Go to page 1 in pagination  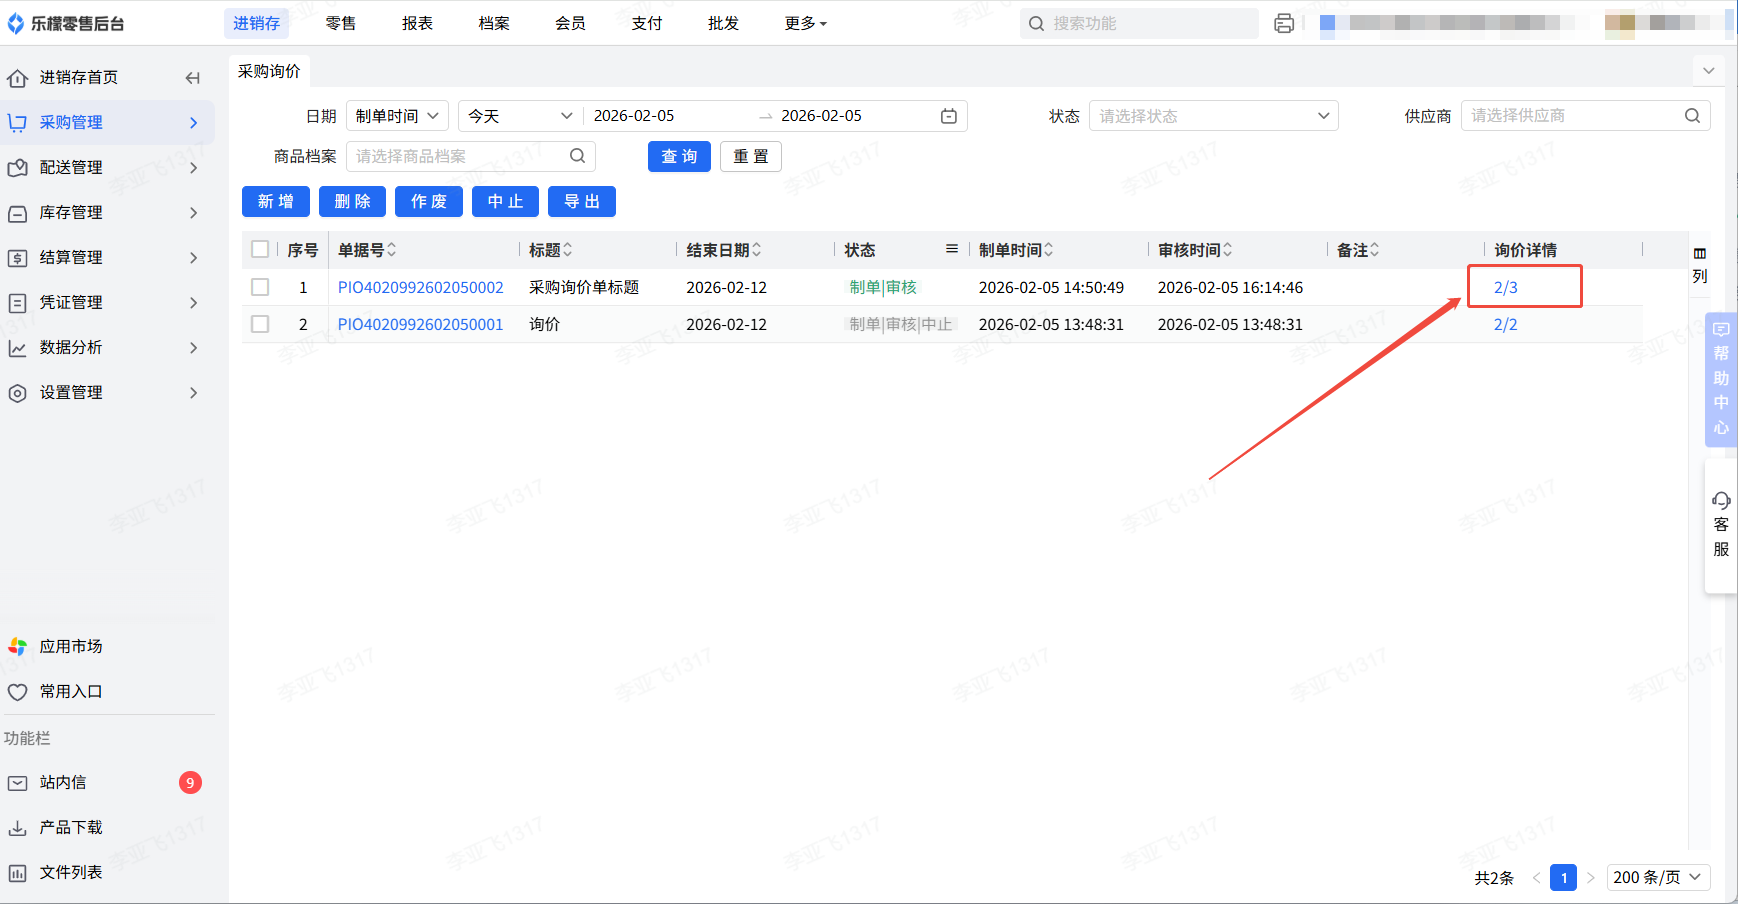click(1563, 877)
